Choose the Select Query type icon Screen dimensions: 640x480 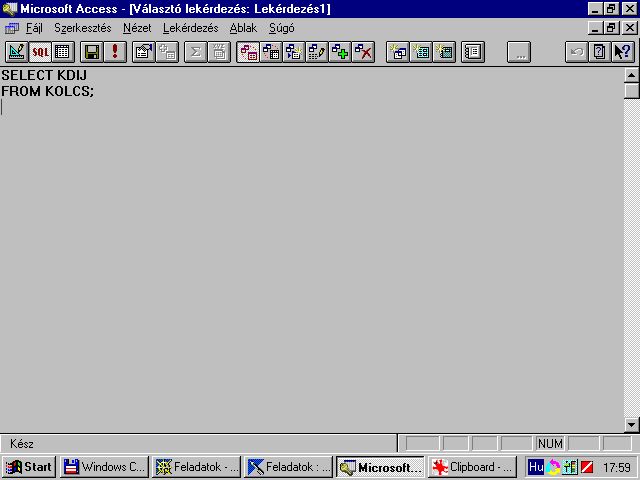(x=248, y=52)
